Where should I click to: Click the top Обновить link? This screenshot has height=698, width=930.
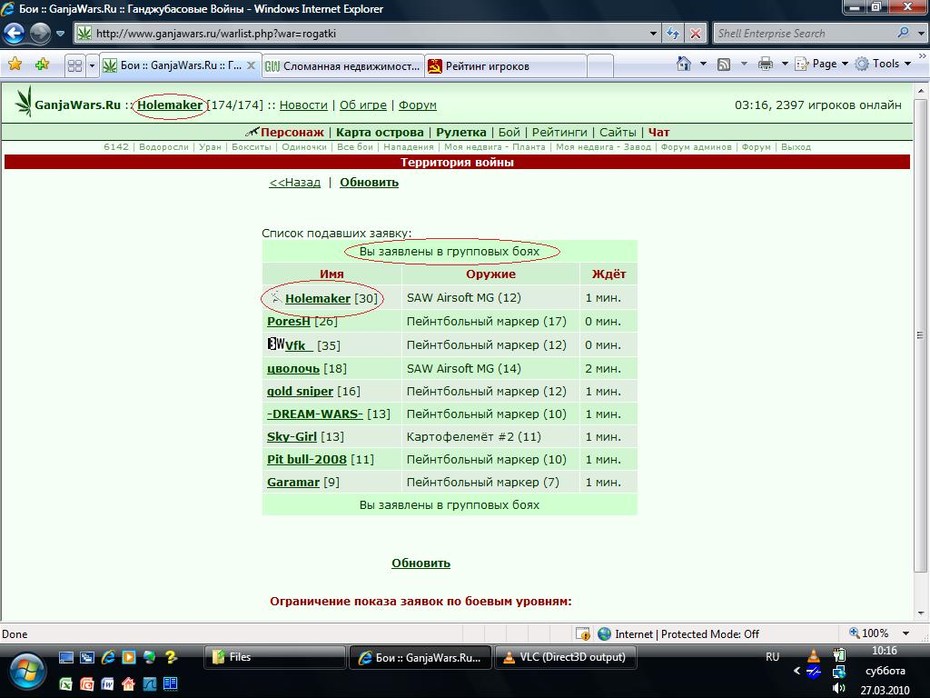369,182
